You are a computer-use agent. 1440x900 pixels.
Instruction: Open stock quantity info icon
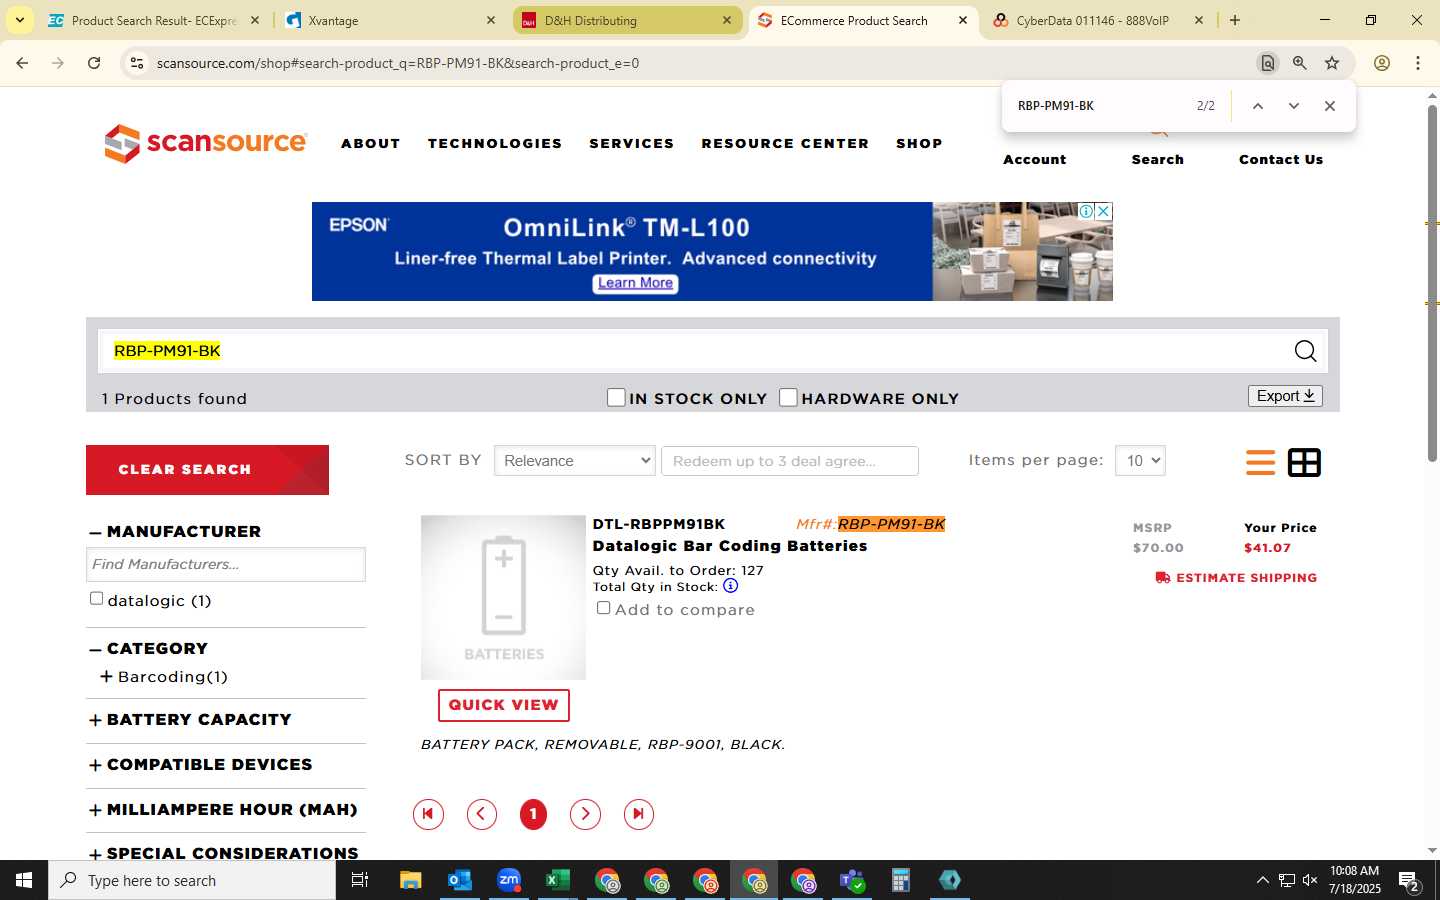click(730, 586)
